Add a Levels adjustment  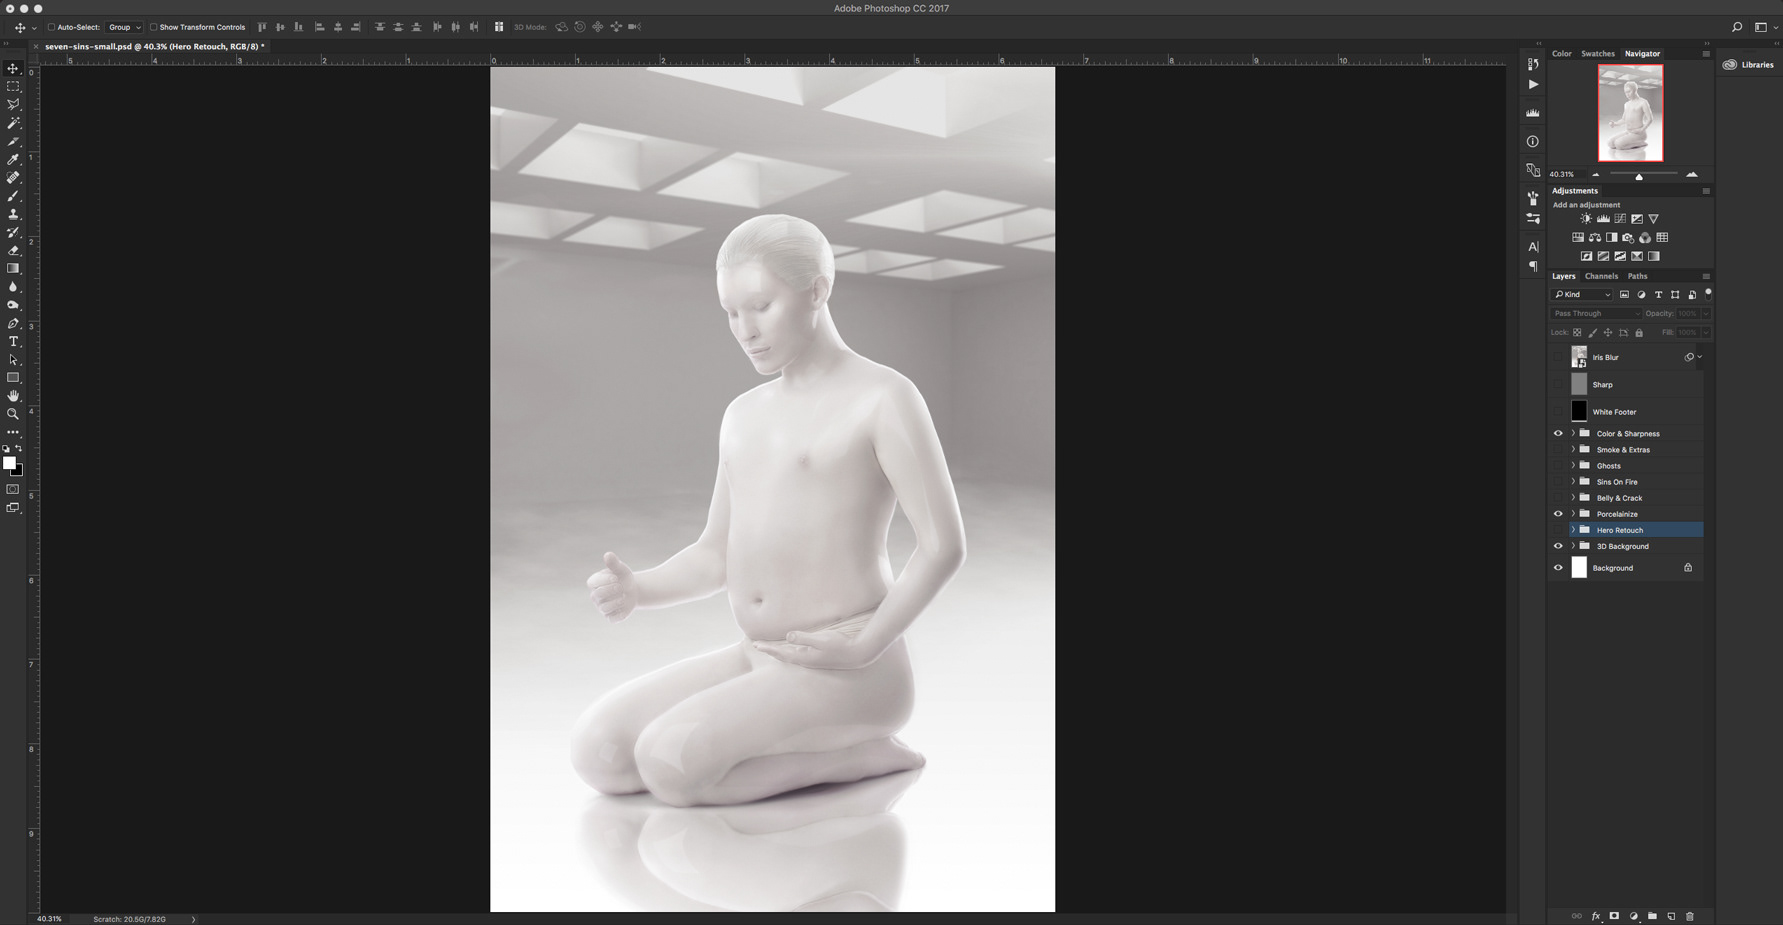[1603, 219]
